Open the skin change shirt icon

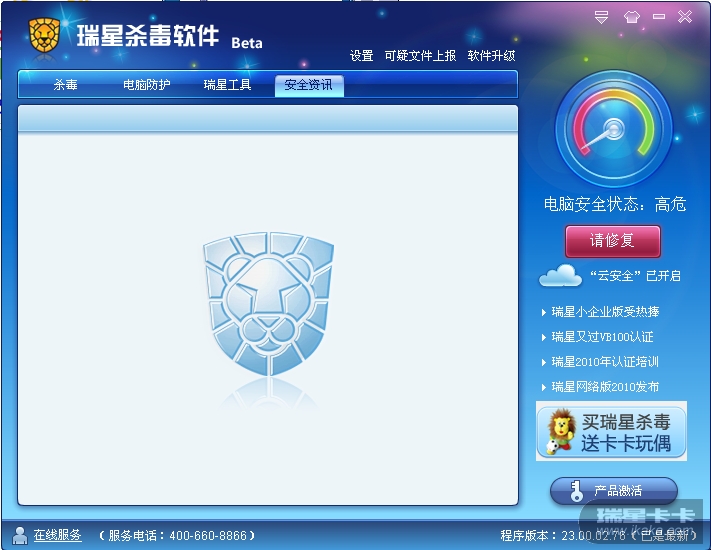point(632,17)
